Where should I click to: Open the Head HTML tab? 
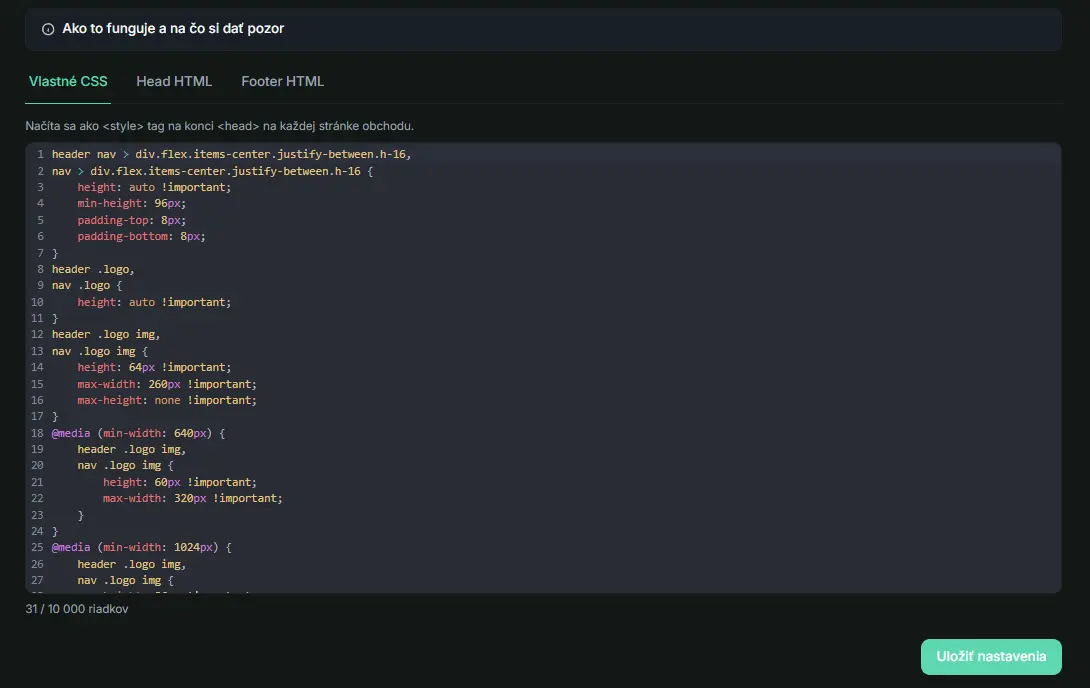coord(174,81)
